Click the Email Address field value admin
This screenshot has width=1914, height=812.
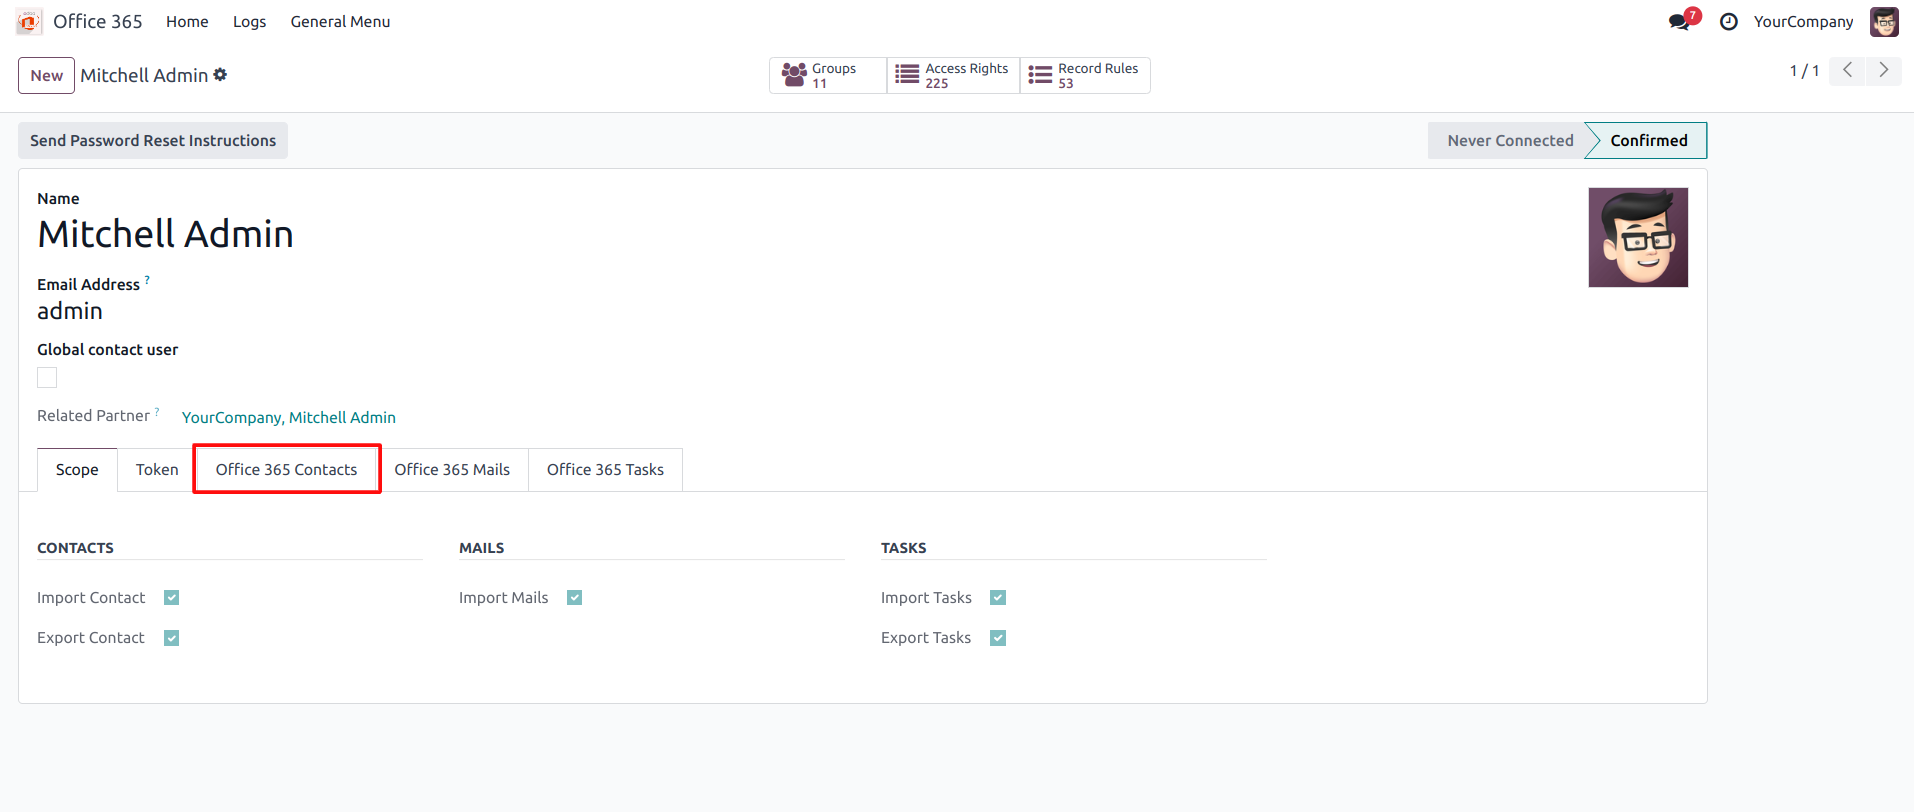click(x=70, y=311)
